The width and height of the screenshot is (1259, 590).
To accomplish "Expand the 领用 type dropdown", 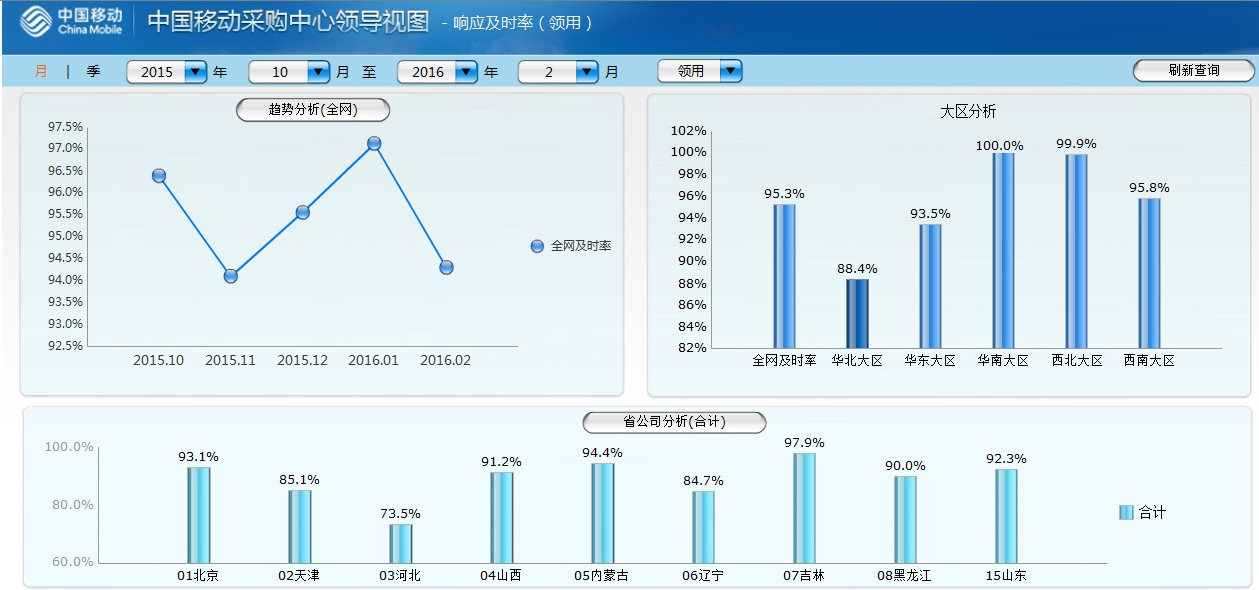I will [730, 71].
